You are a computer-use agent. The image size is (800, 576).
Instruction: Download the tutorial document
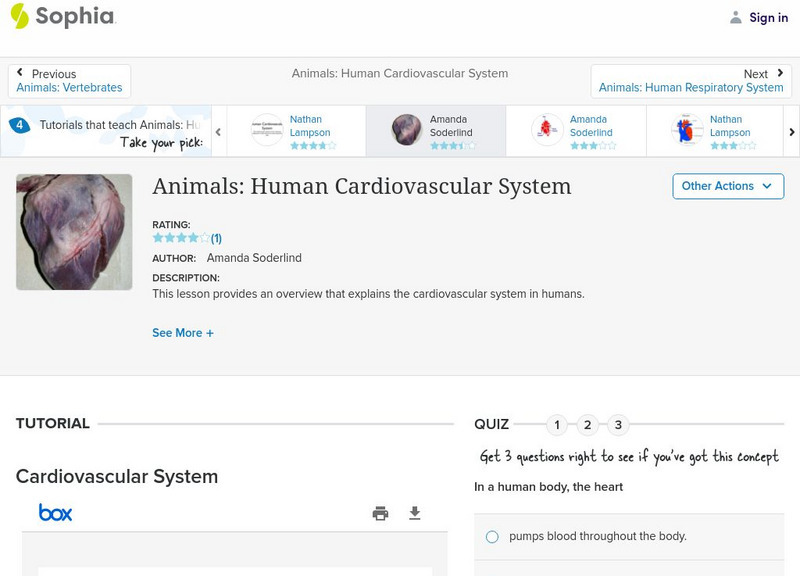point(415,514)
